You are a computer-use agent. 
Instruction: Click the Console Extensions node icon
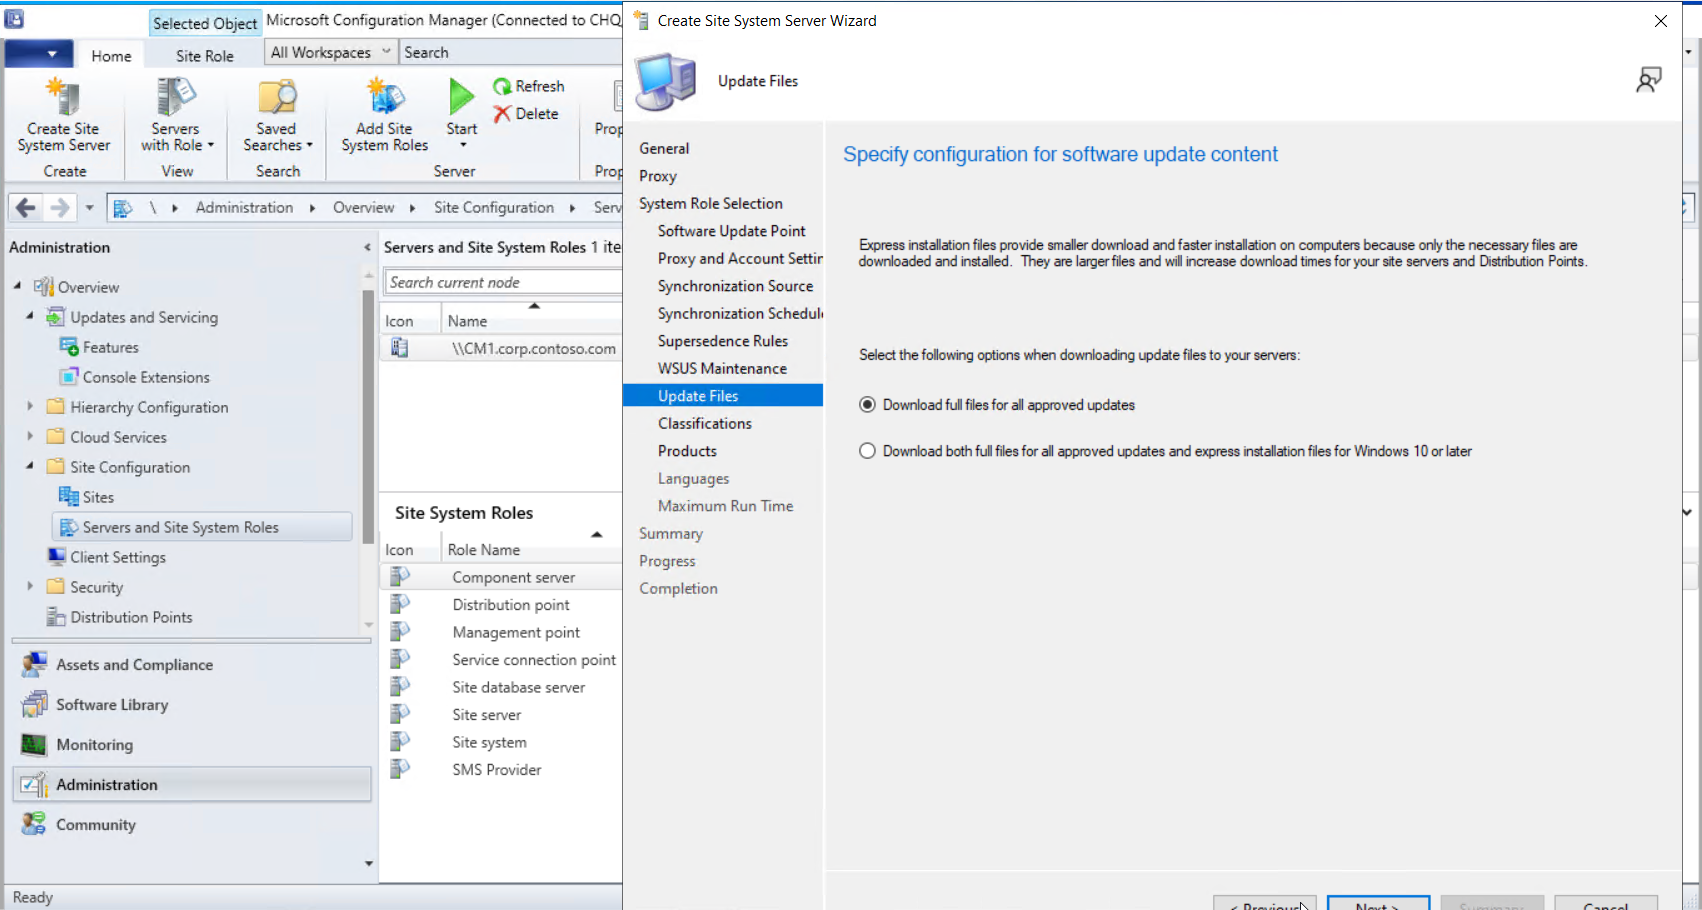point(69,377)
